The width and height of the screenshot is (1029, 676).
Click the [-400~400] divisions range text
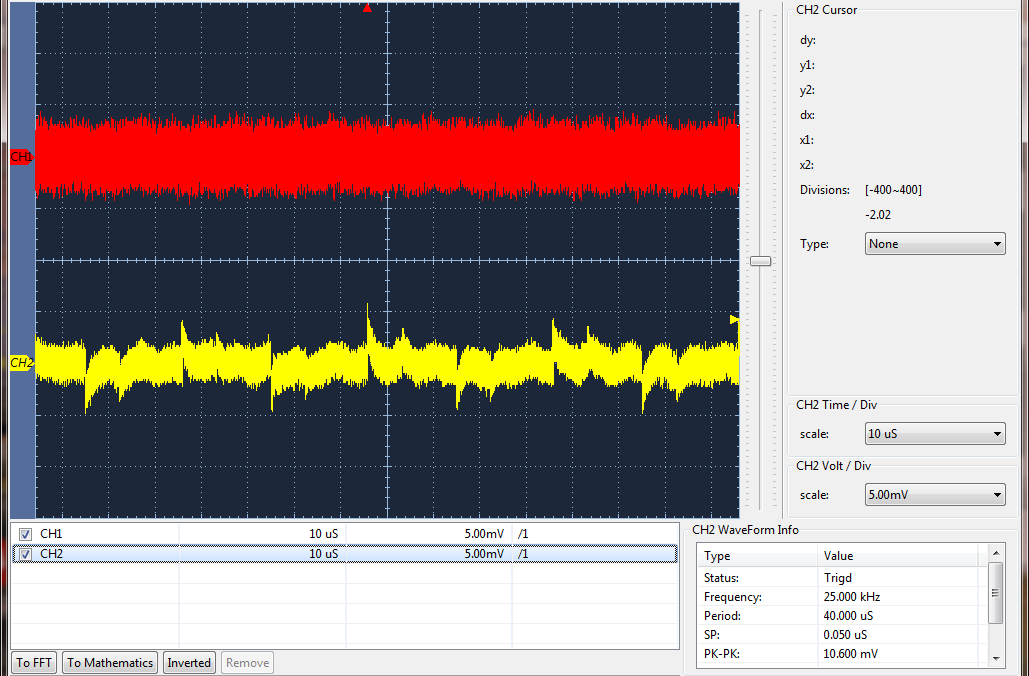pyautogui.click(x=893, y=190)
